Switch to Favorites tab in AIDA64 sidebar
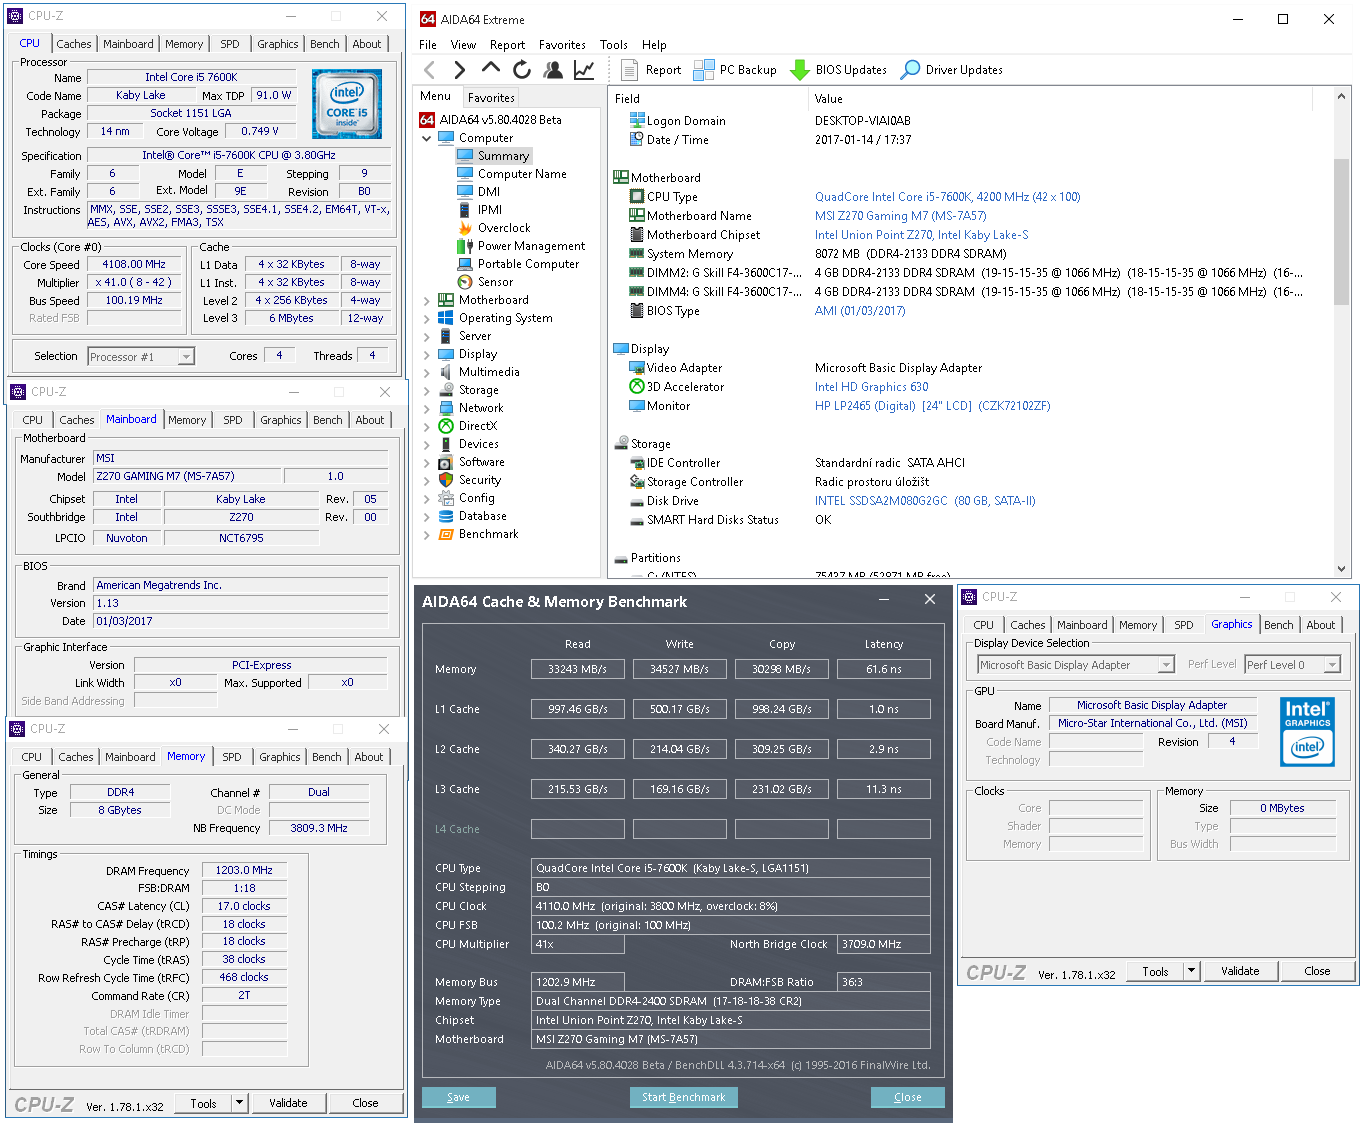 point(491,98)
